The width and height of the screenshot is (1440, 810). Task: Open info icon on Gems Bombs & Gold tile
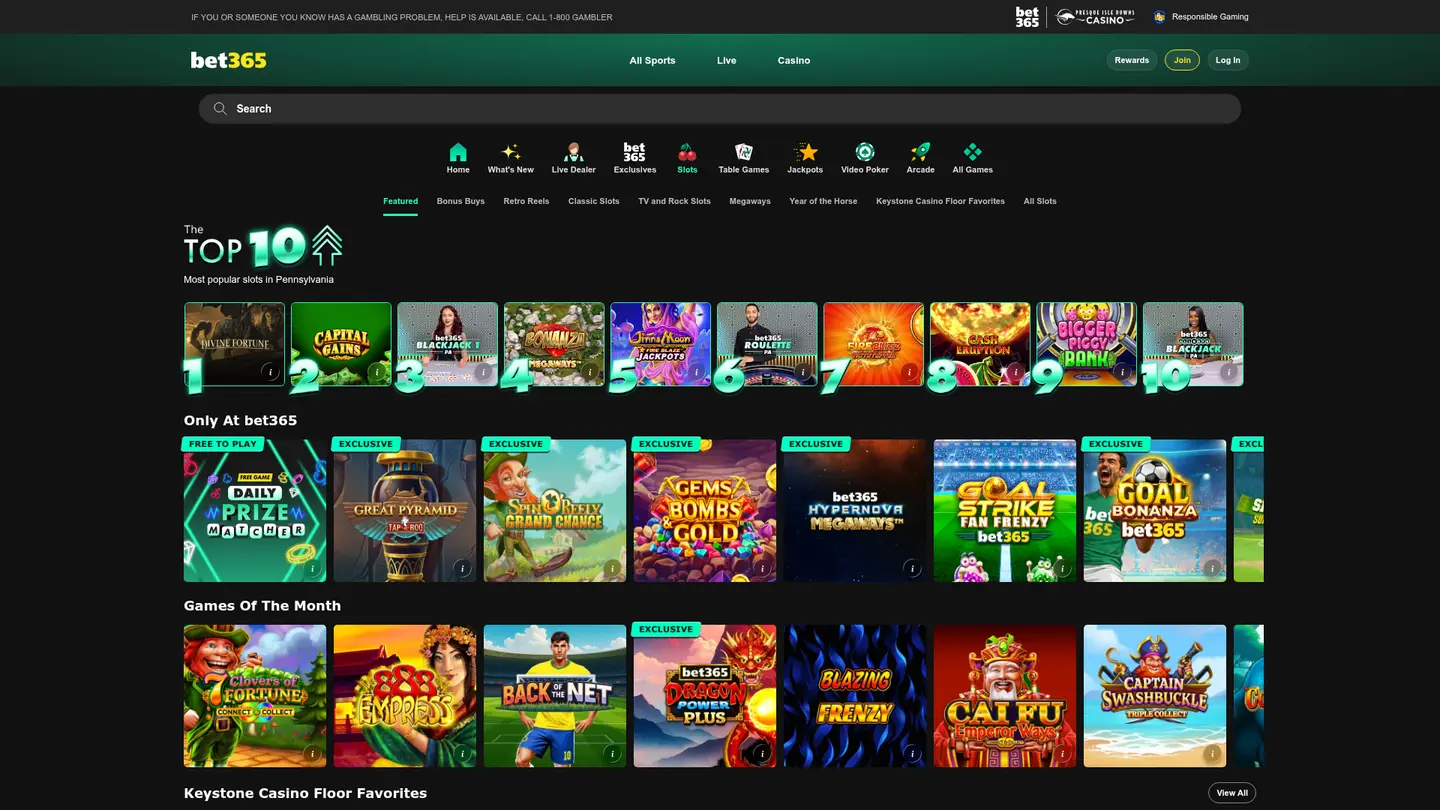pos(762,568)
